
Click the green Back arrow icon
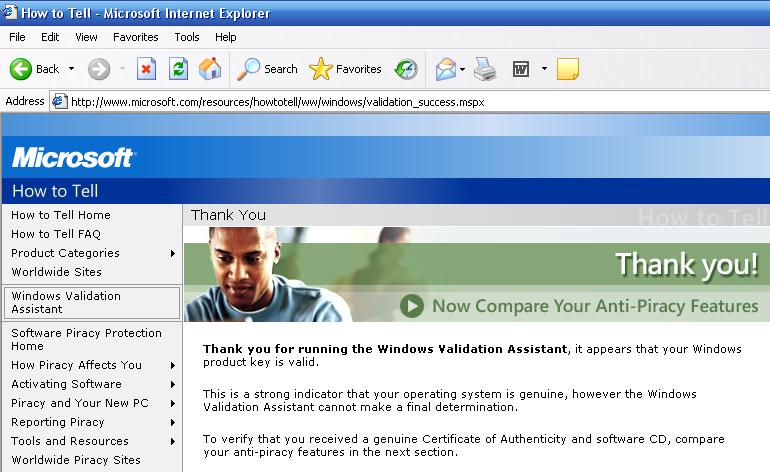click(21, 69)
